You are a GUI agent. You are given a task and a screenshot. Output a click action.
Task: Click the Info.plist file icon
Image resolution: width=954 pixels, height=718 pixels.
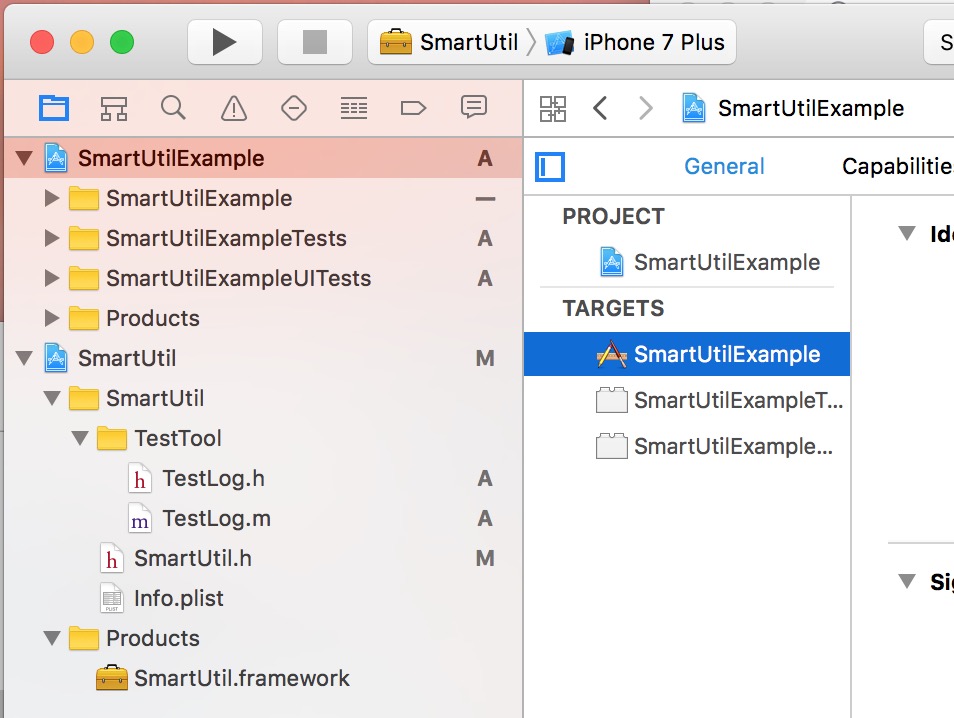click(x=112, y=598)
